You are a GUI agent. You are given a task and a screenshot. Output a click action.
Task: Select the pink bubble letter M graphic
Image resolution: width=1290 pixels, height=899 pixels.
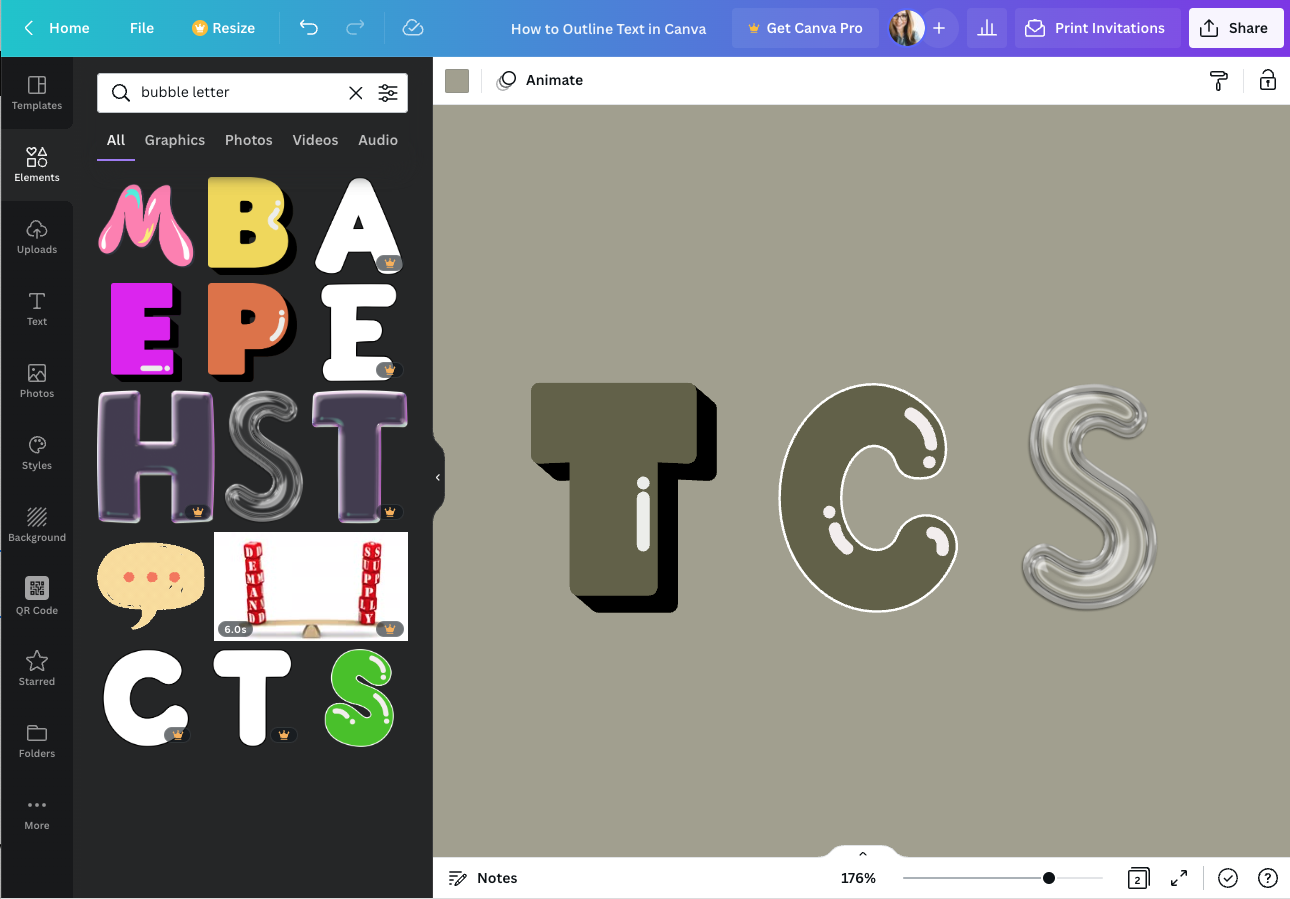tap(145, 224)
